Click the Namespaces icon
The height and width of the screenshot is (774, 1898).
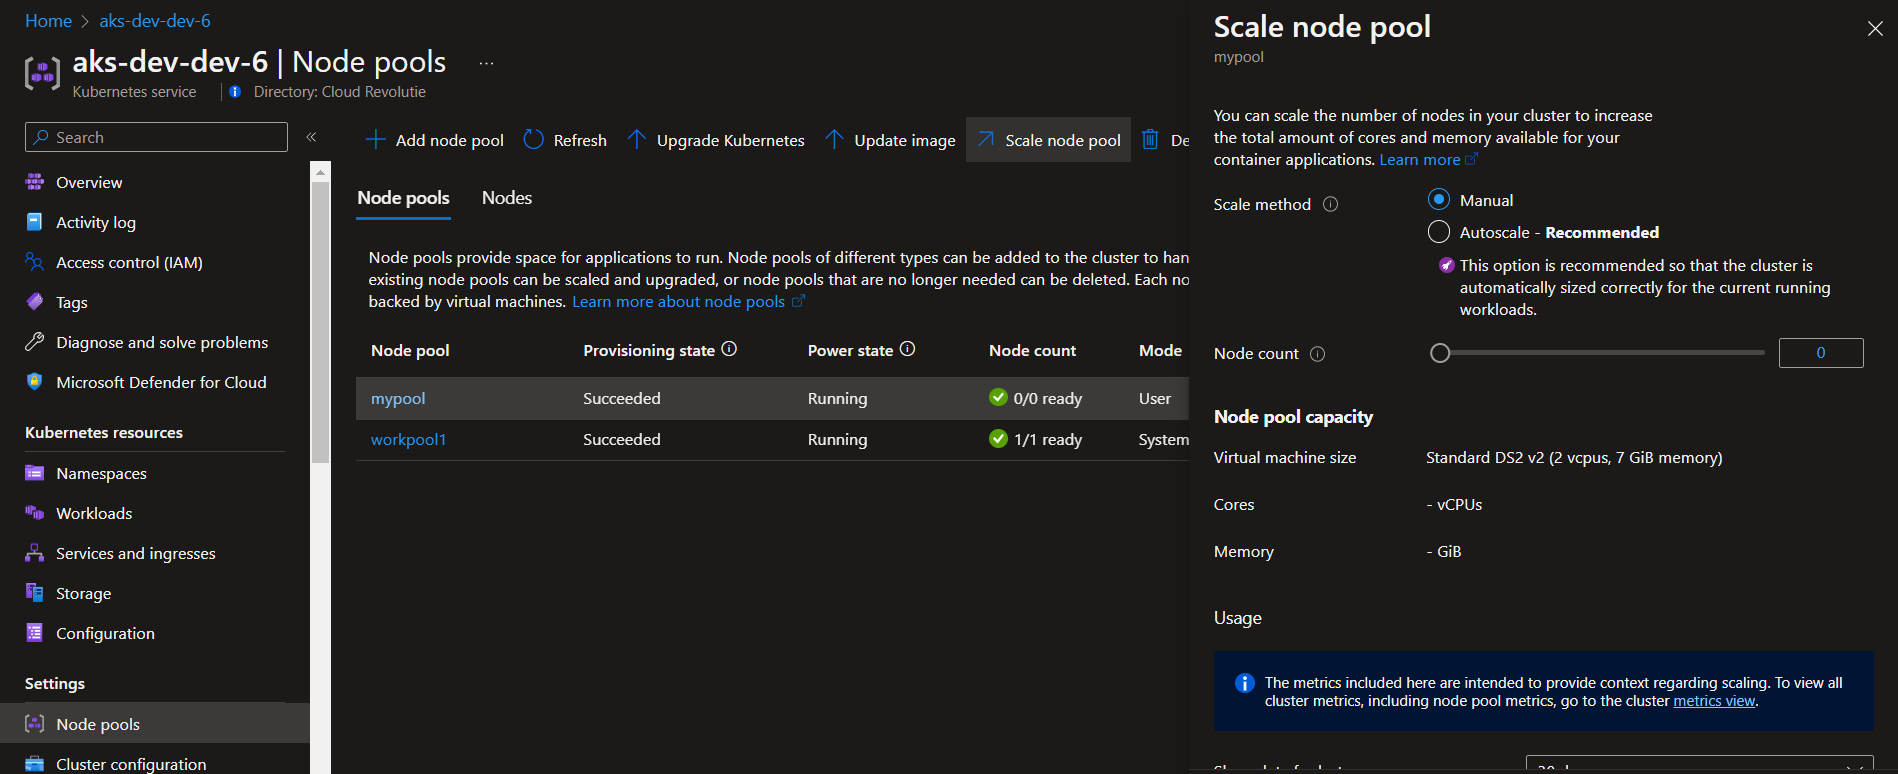pos(35,473)
